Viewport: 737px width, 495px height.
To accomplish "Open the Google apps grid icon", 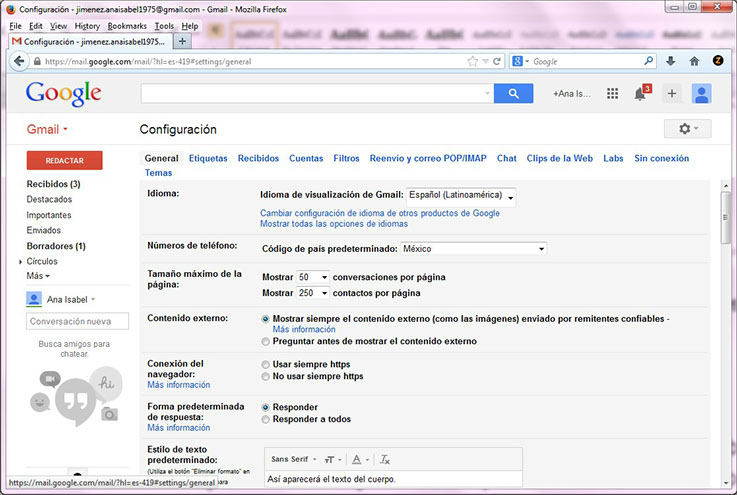I will tap(612, 94).
